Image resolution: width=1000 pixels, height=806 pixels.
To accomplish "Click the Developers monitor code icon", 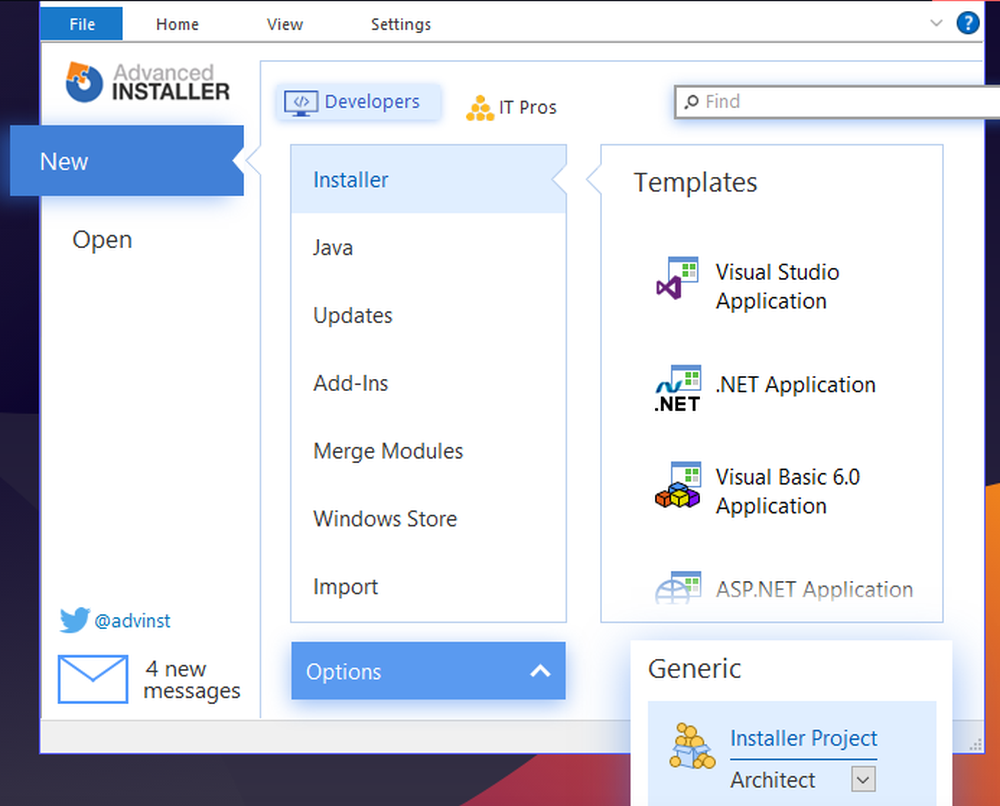I will click(301, 103).
